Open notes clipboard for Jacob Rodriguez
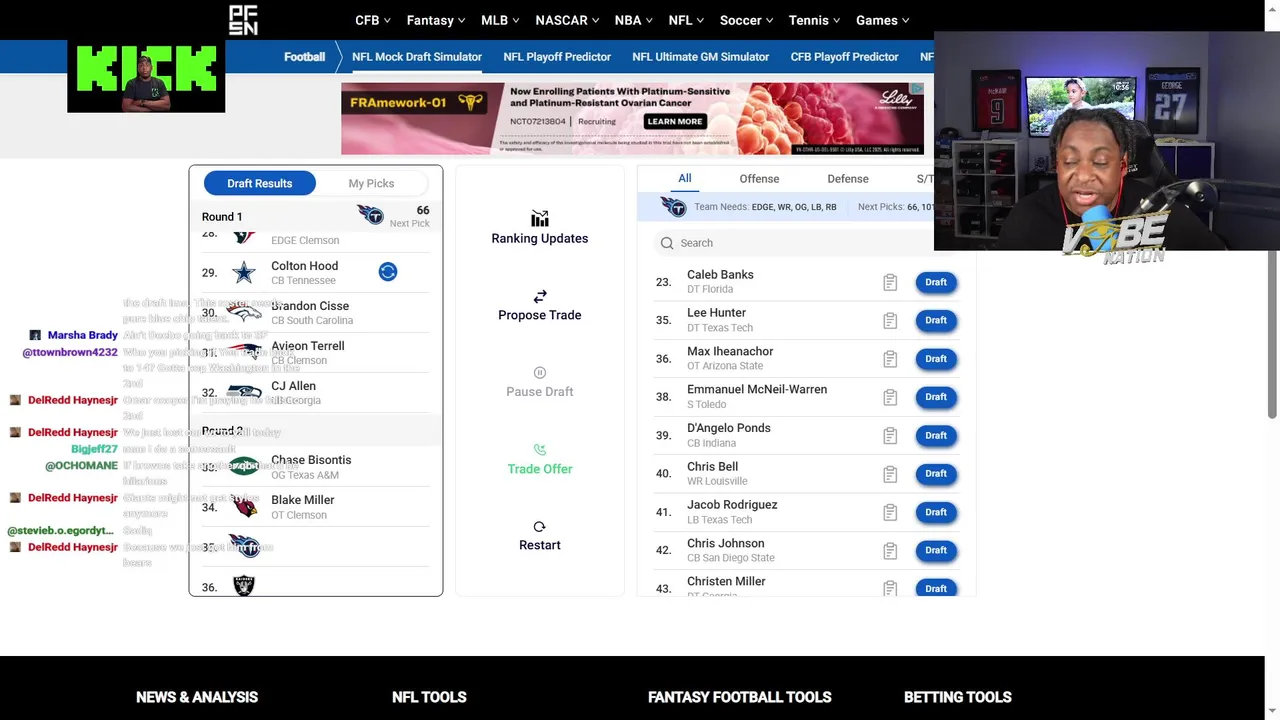Image resolution: width=1280 pixels, height=720 pixels. click(x=890, y=512)
